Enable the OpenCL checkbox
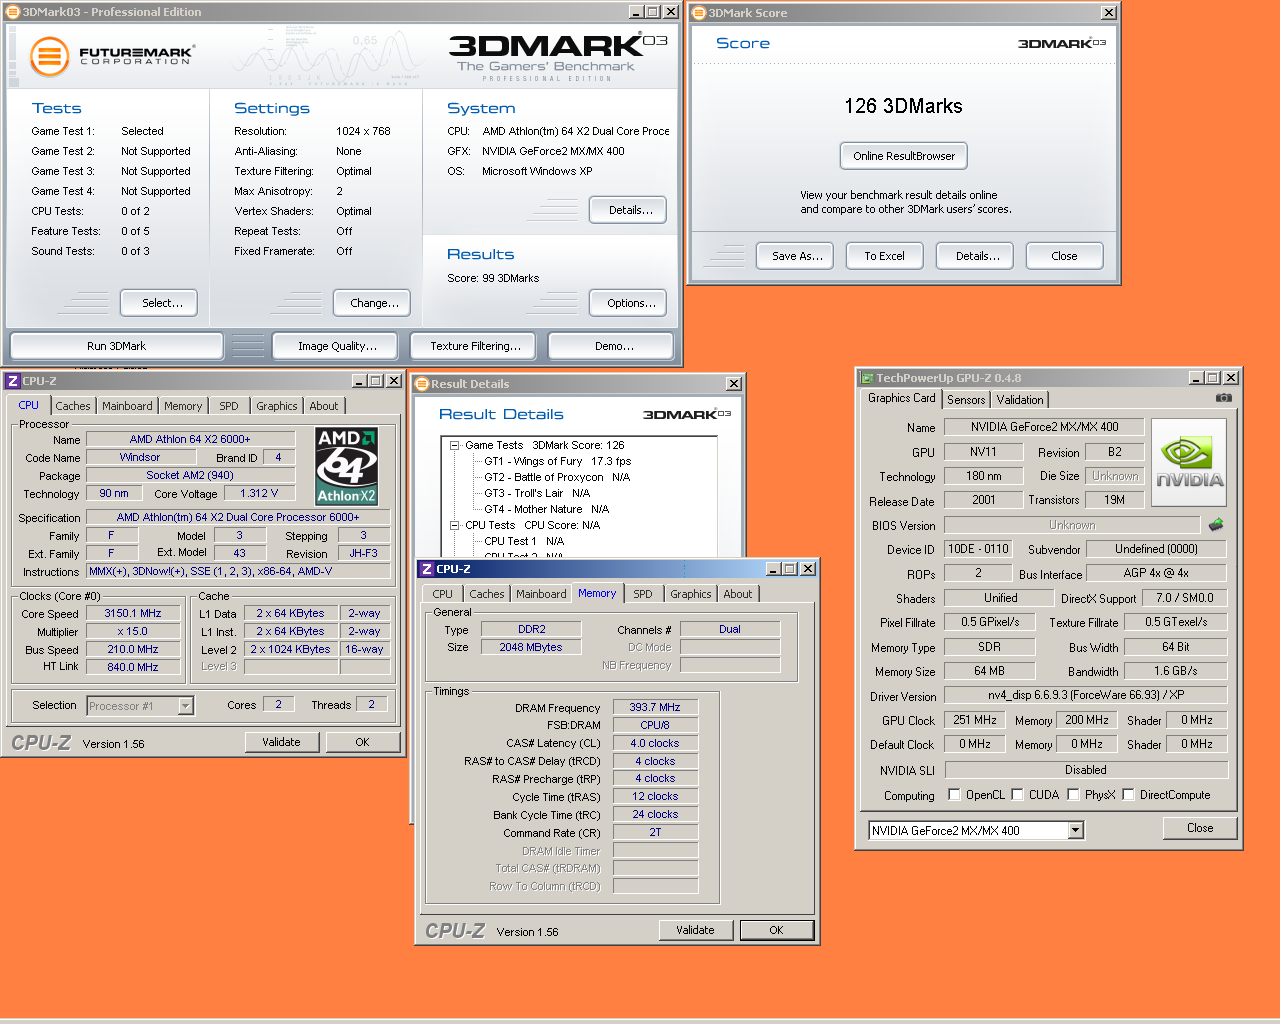The image size is (1280, 1024). pyautogui.click(x=953, y=795)
